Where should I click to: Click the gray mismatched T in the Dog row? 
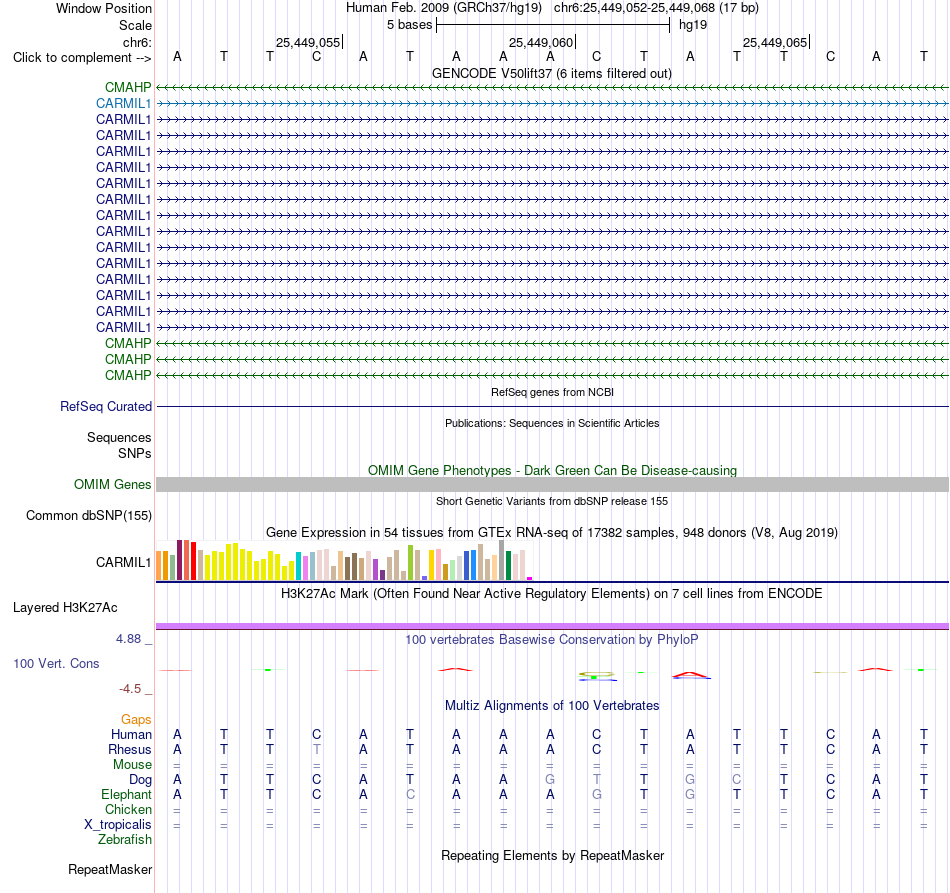coord(597,779)
